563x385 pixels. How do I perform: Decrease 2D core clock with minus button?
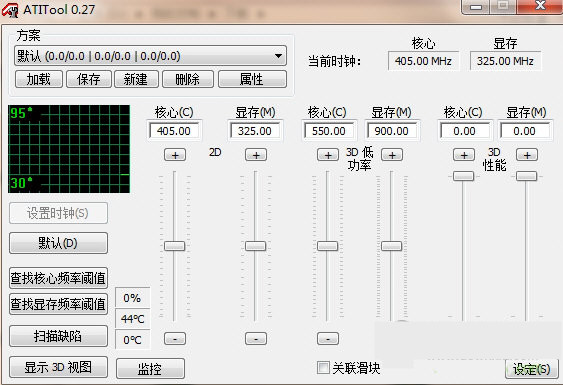point(175,339)
